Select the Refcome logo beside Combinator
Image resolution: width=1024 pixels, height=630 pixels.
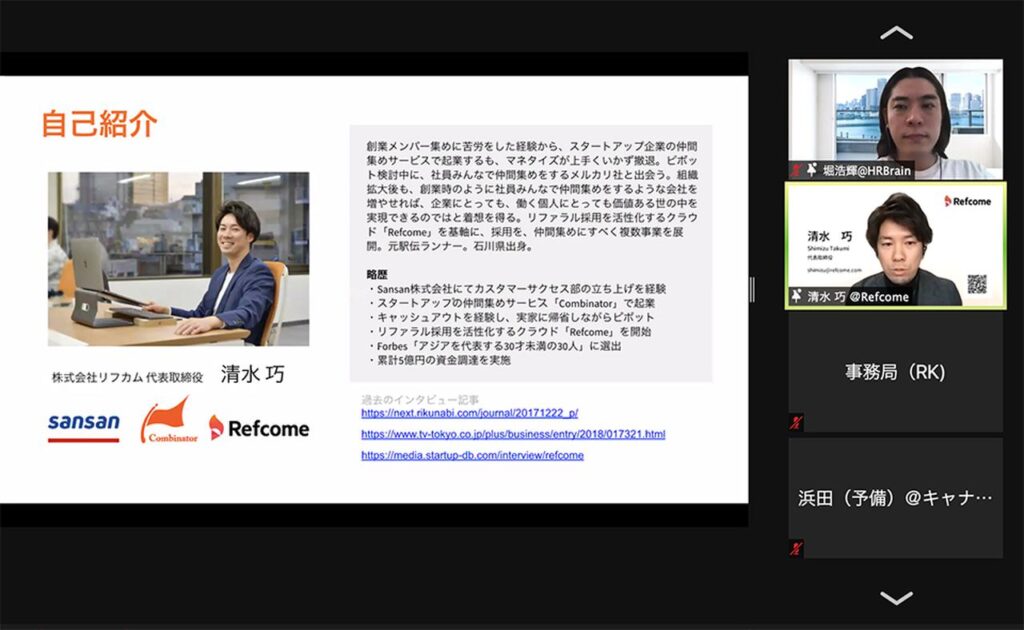pyautogui.click(x=262, y=429)
